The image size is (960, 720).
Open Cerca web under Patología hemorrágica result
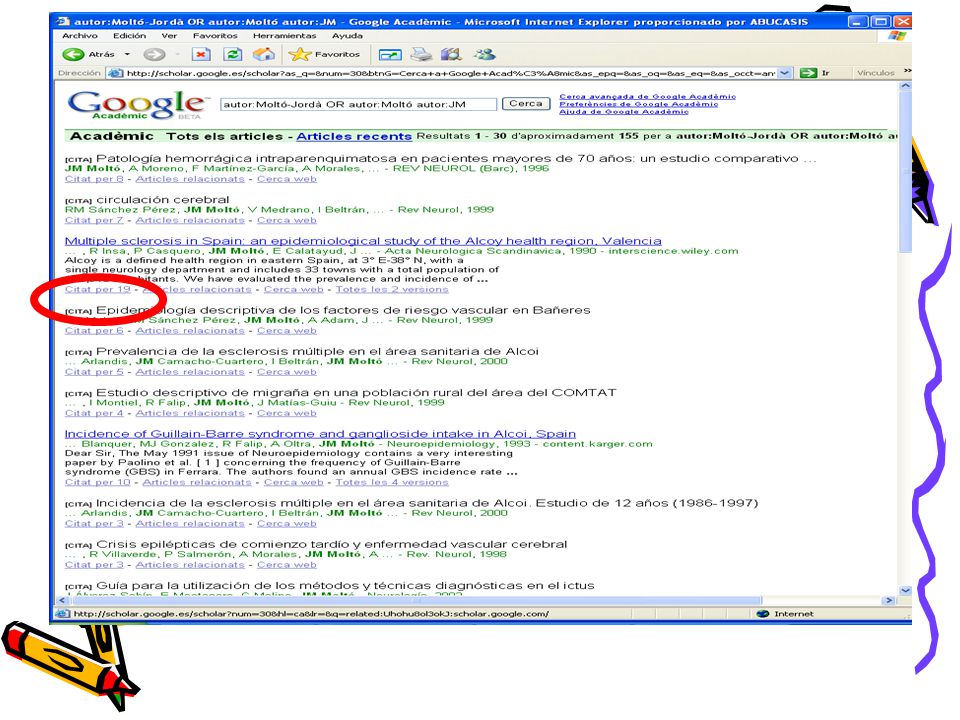287,179
